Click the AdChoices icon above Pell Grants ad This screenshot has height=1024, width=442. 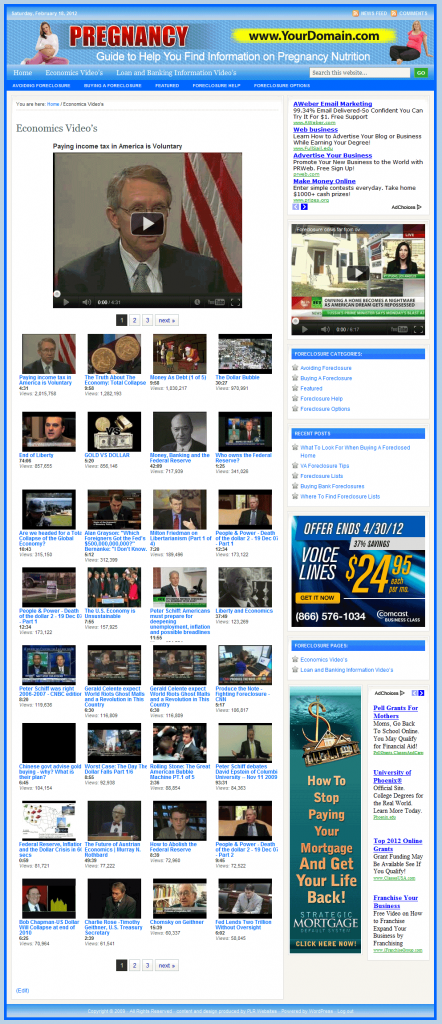[x=402, y=693]
